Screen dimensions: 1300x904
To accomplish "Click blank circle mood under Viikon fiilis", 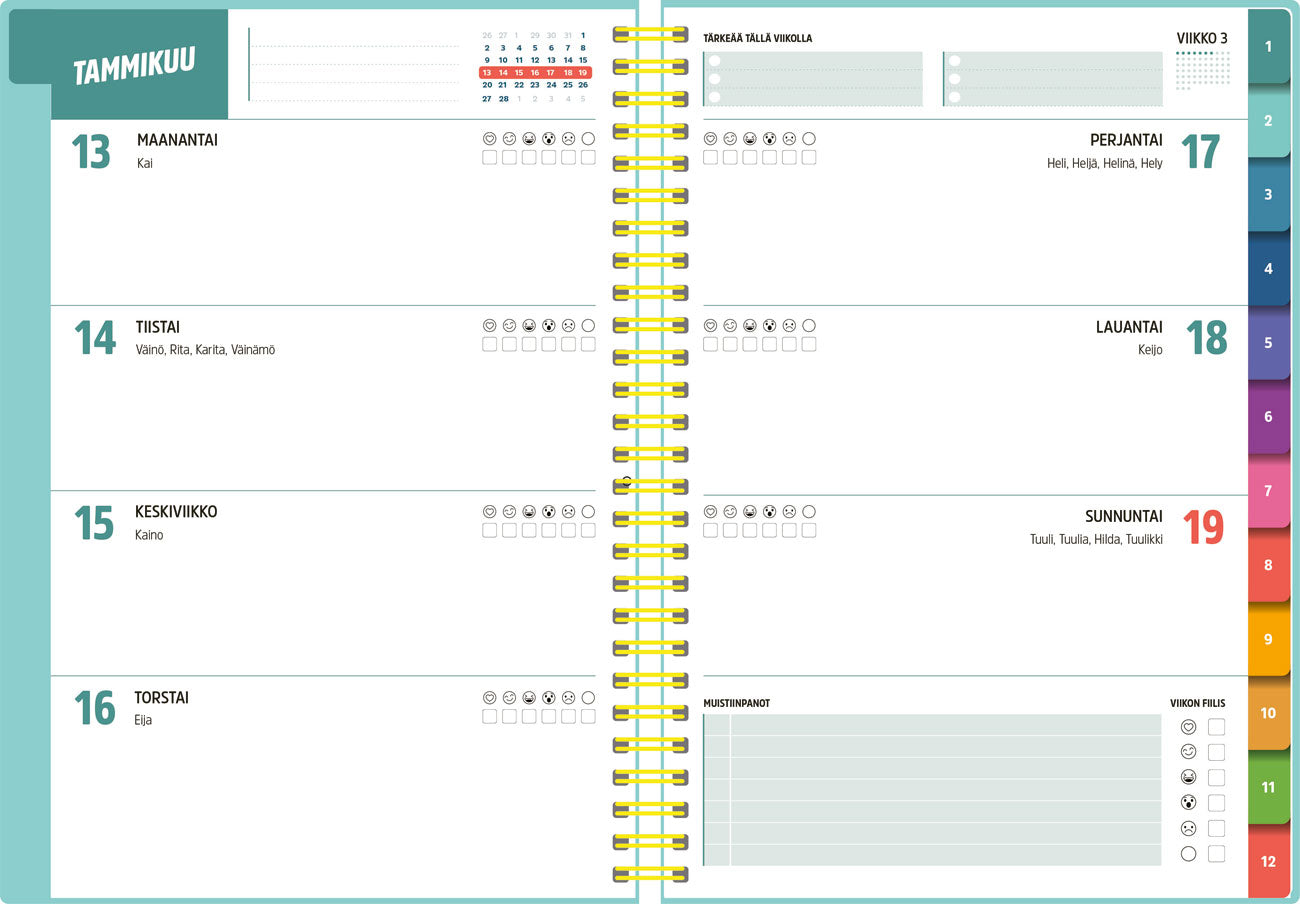I will 1189,853.
